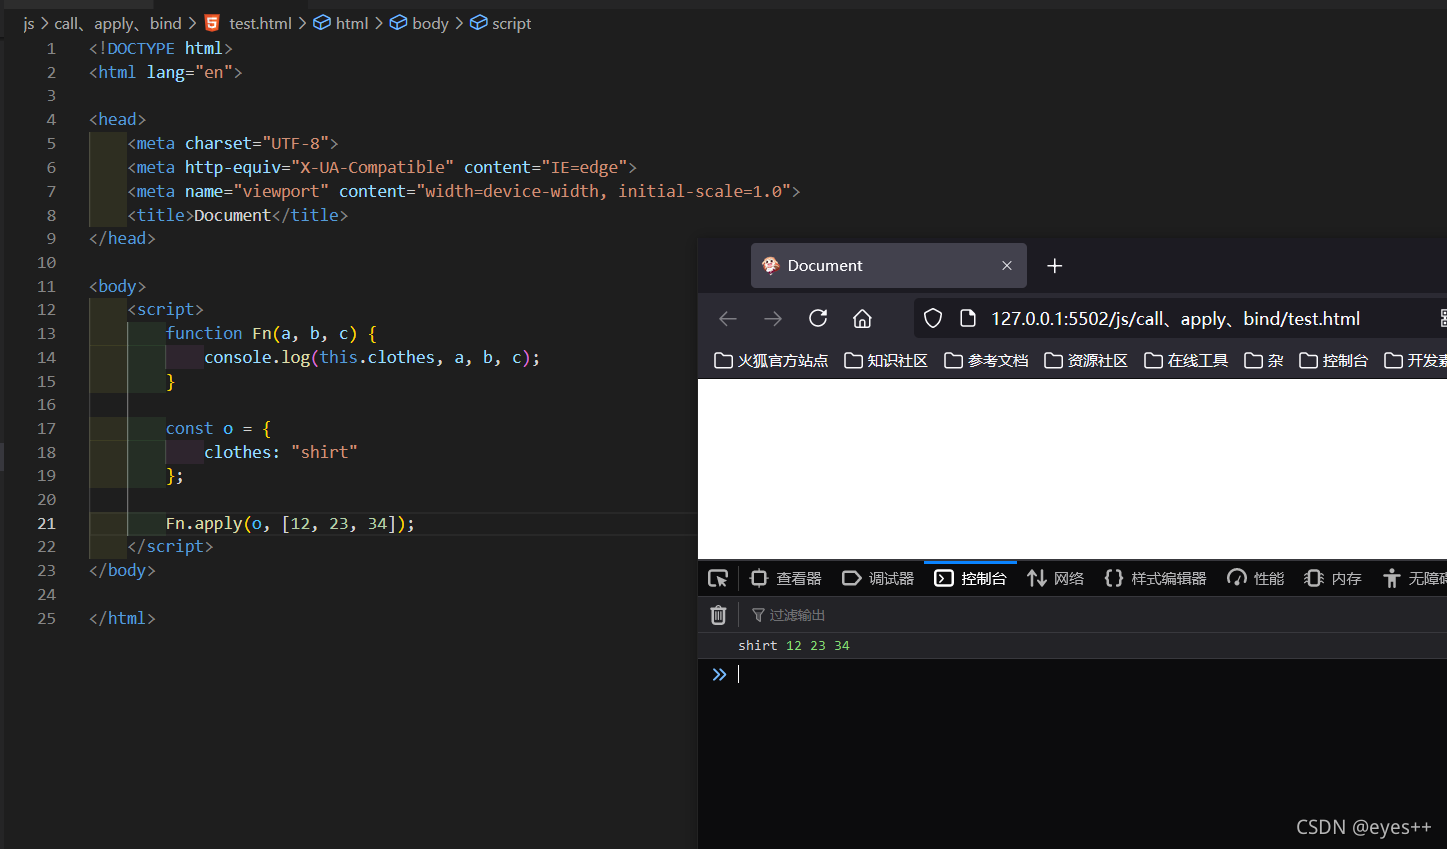Click the '<!DOCTYPE html>' line
Image resolution: width=1447 pixels, height=849 pixels.
click(x=161, y=48)
